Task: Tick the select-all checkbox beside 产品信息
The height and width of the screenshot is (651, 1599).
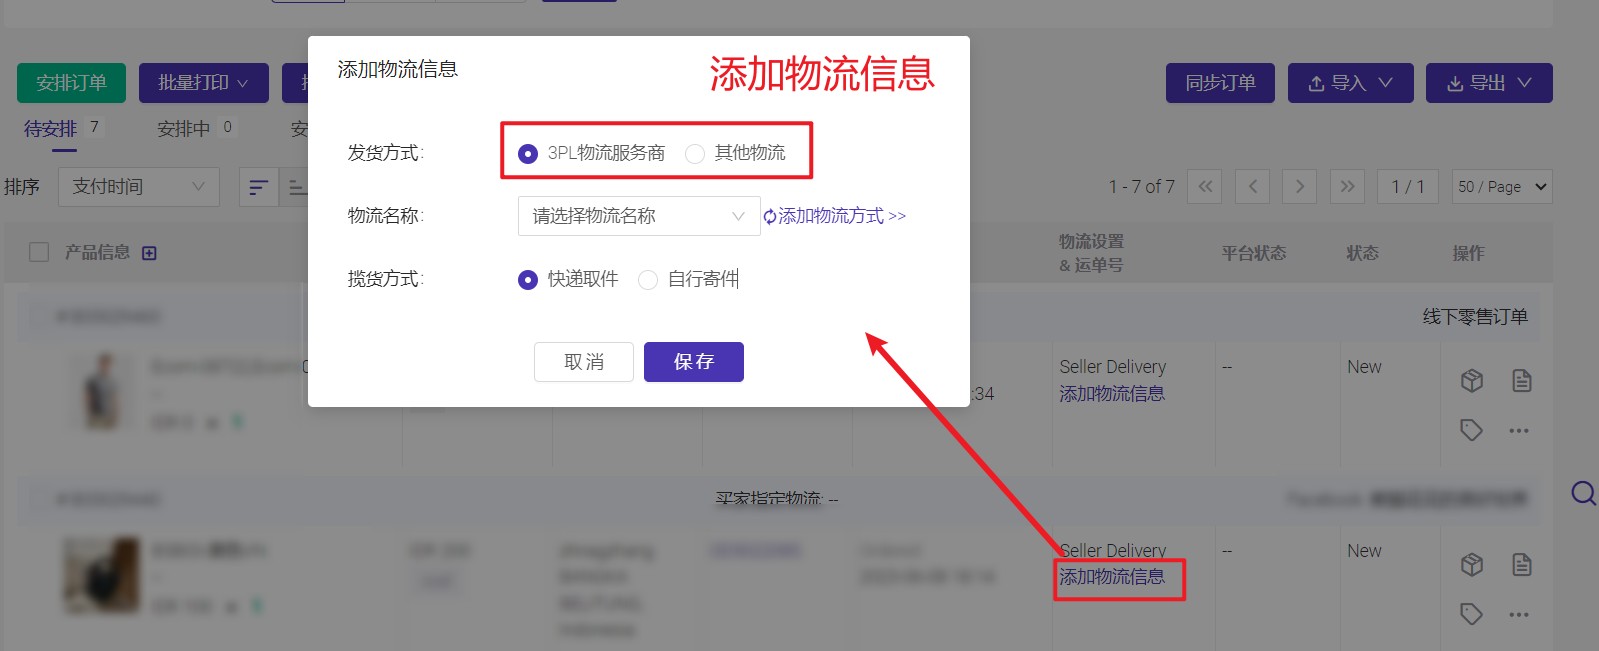Action: (x=39, y=252)
